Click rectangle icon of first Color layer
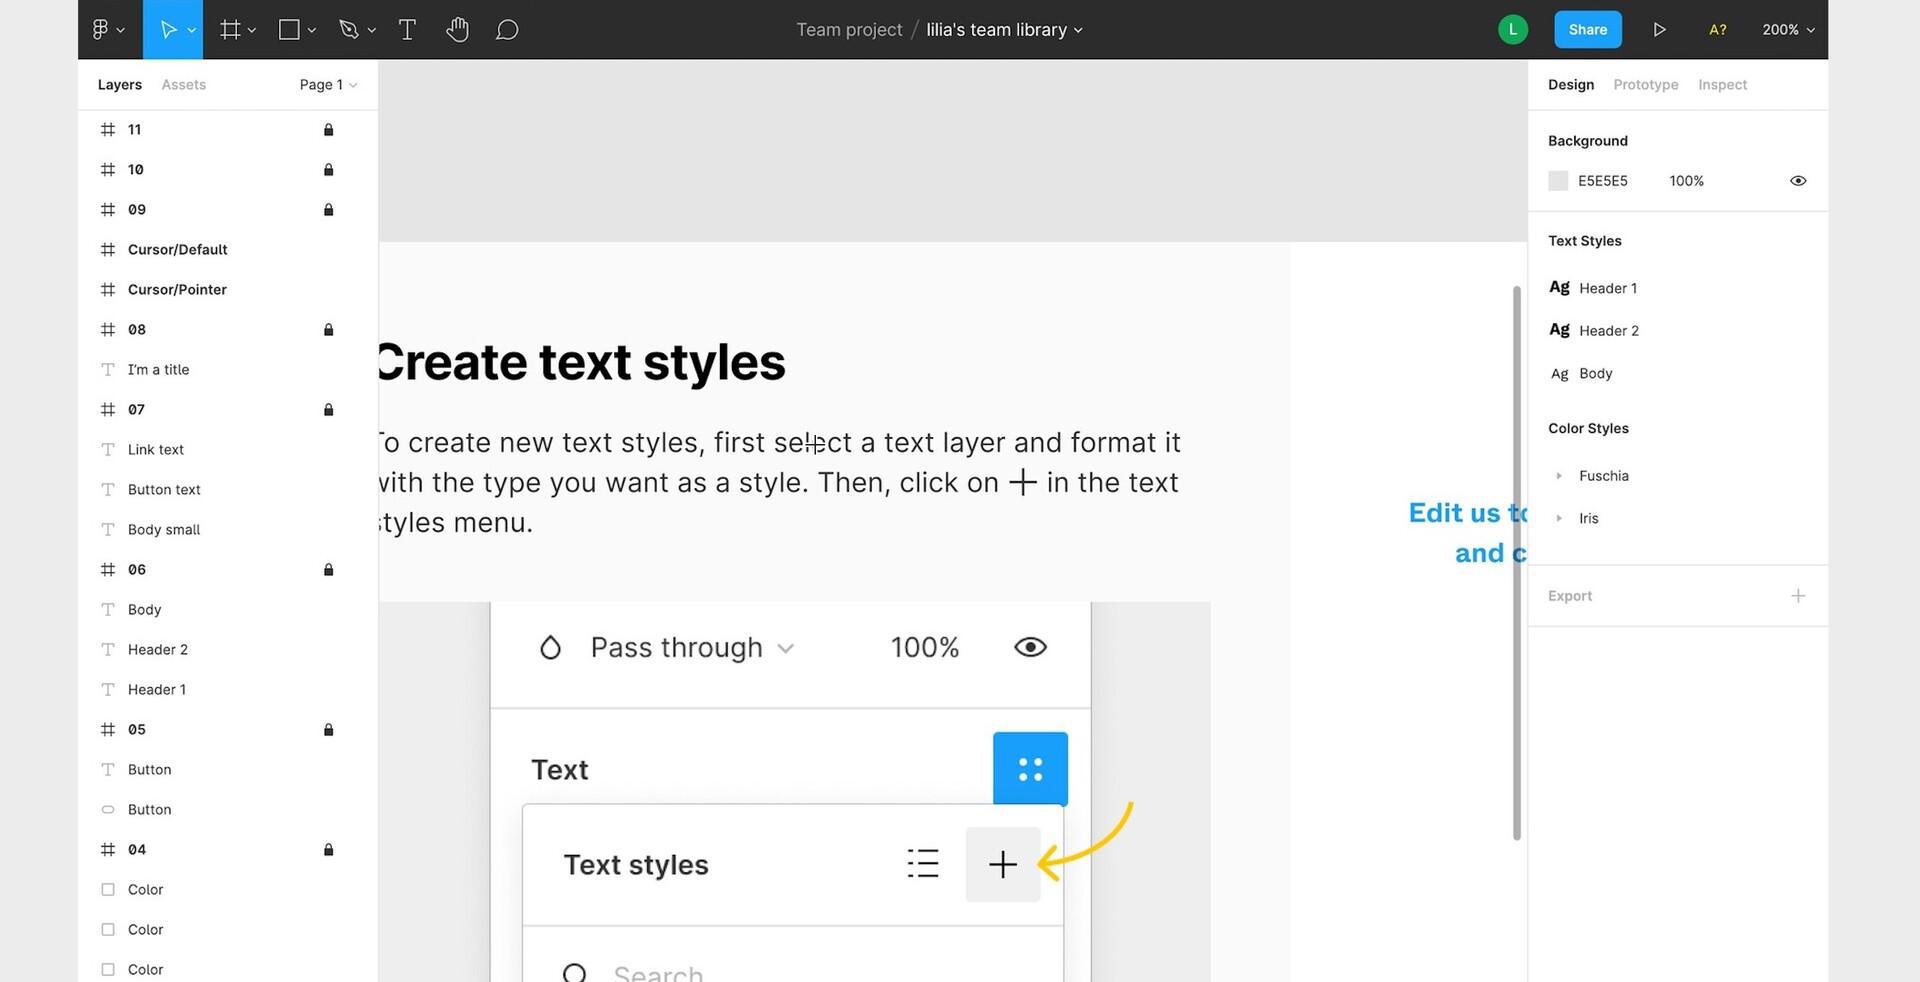 108,889
